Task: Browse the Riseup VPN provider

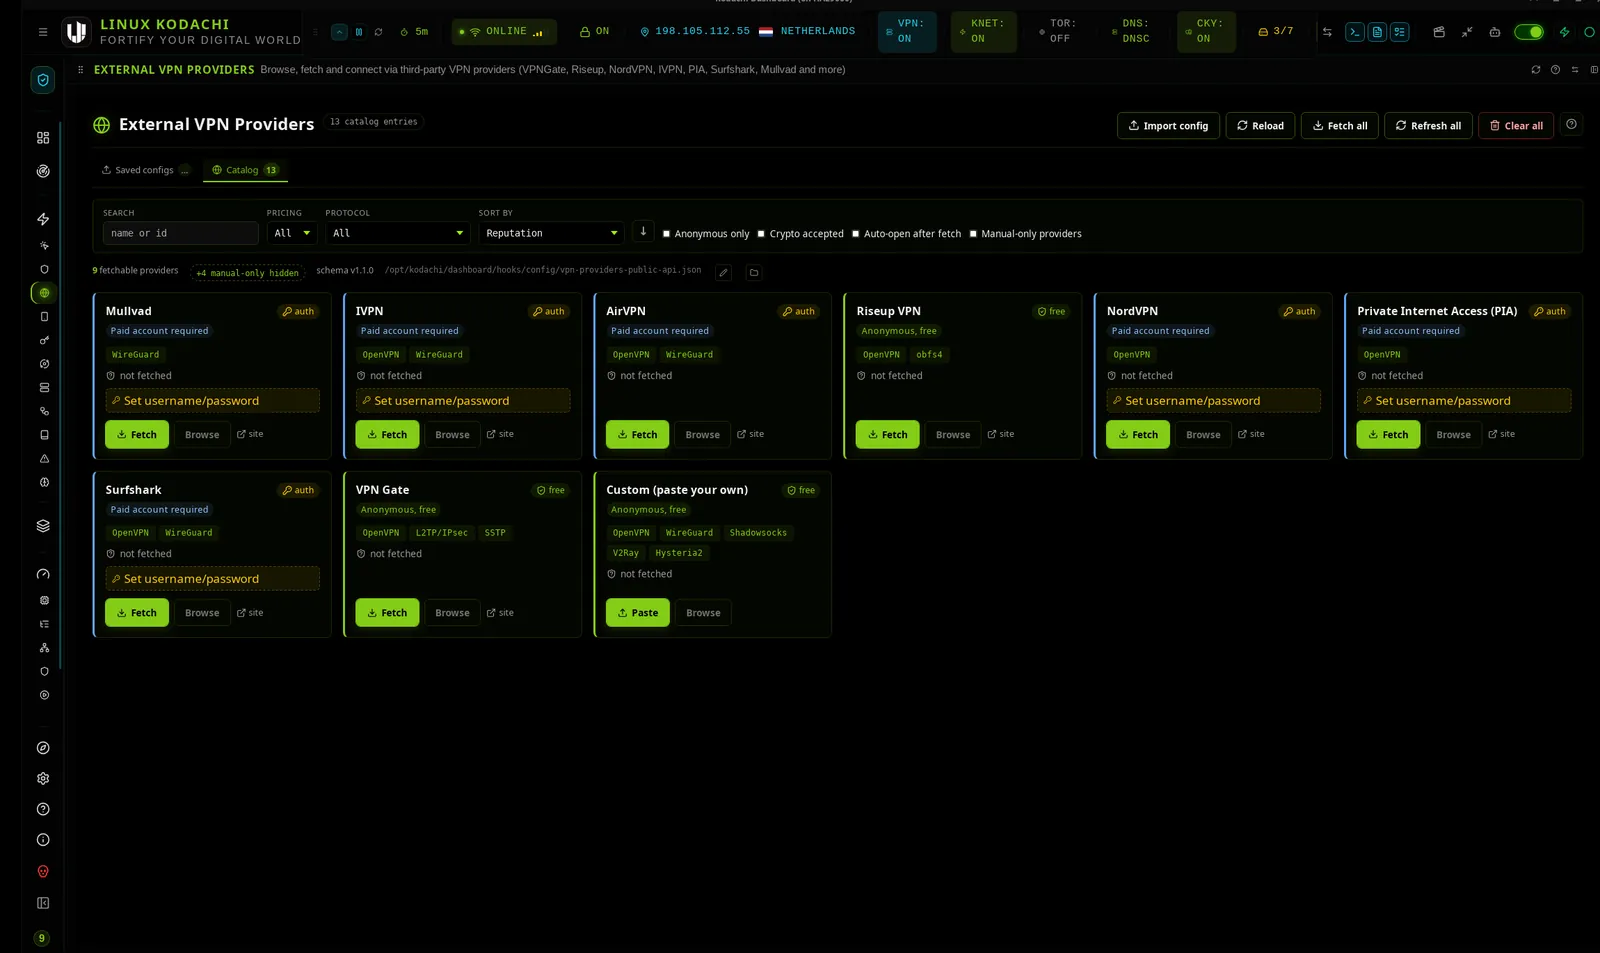Action: [x=953, y=435]
